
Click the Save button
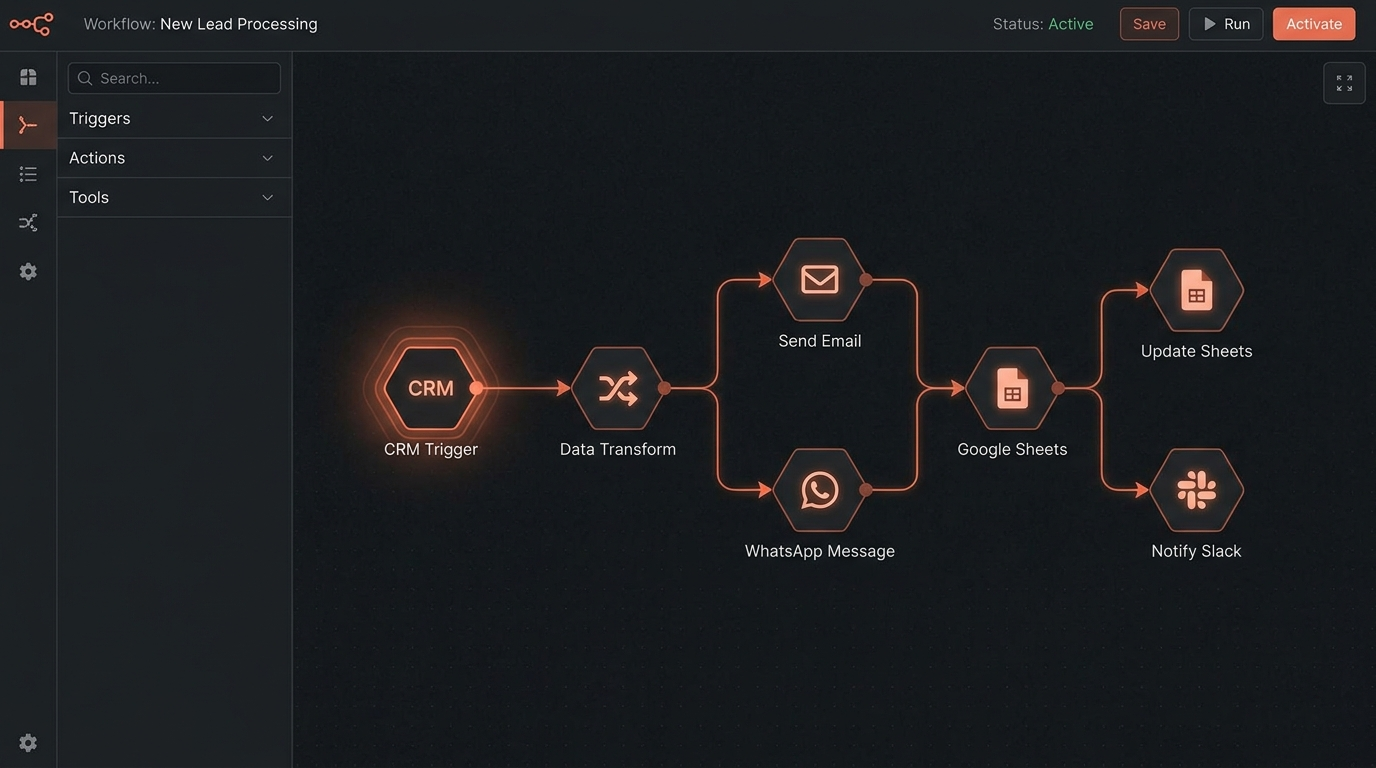1149,24
